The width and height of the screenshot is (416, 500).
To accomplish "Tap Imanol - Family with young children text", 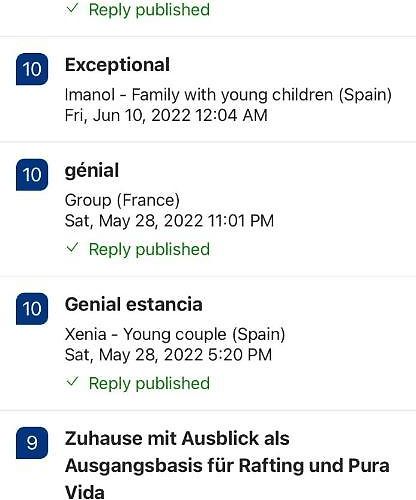I will (228, 95).
